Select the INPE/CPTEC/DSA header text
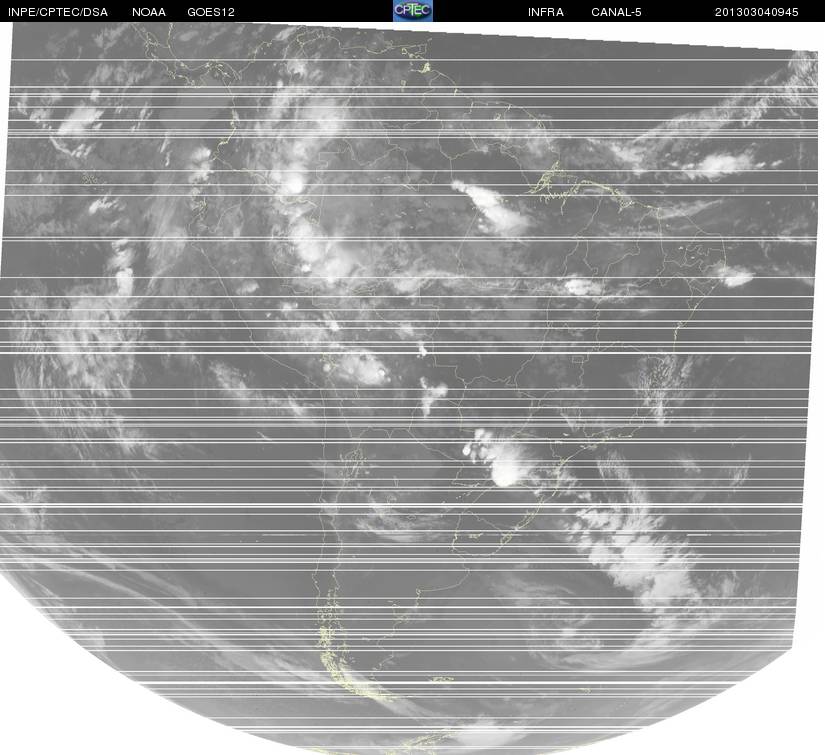This screenshot has width=825, height=755. (x=58, y=12)
